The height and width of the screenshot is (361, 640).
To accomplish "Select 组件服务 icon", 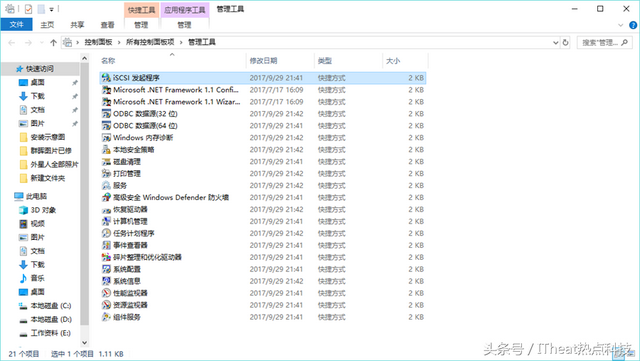I will point(106,317).
